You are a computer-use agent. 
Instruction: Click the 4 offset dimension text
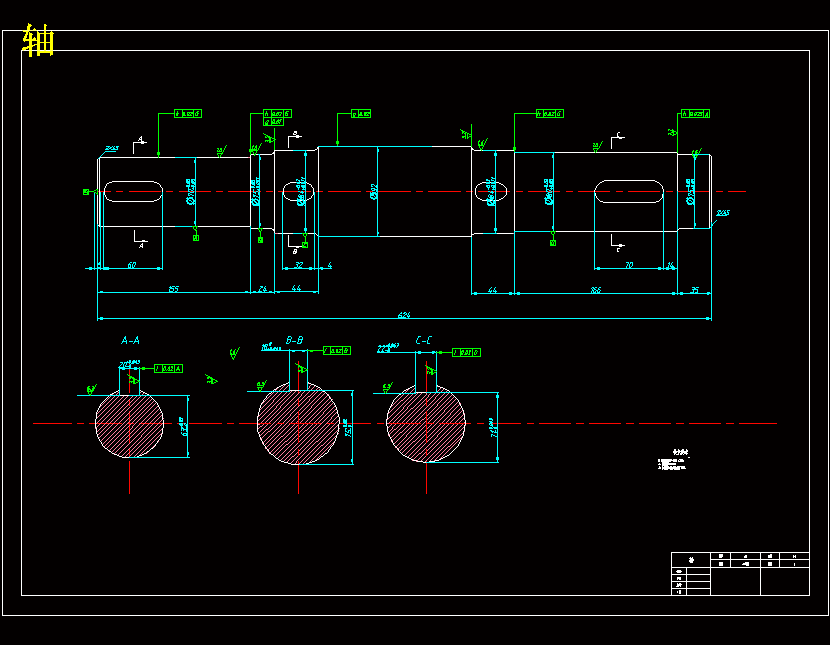330,265
